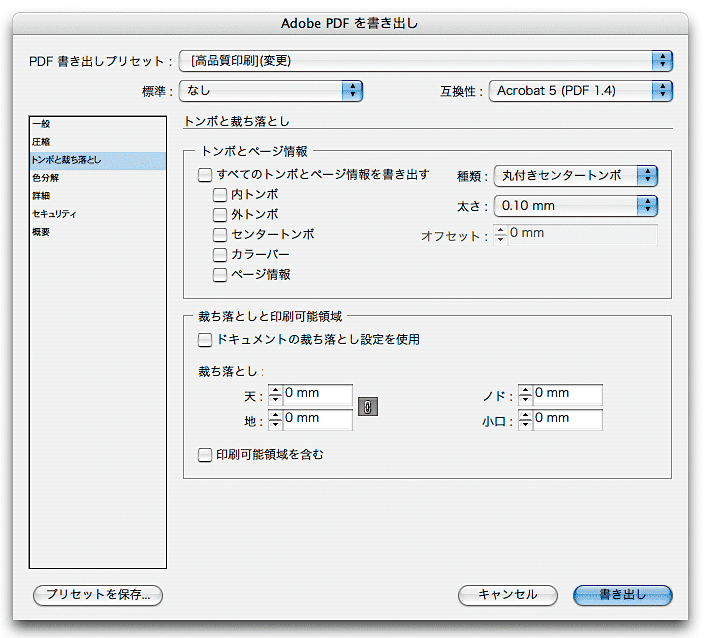The height and width of the screenshot is (638, 705).
Task: Check ドキュメントの裁ち落とし設定を使用
Action: tap(205, 340)
